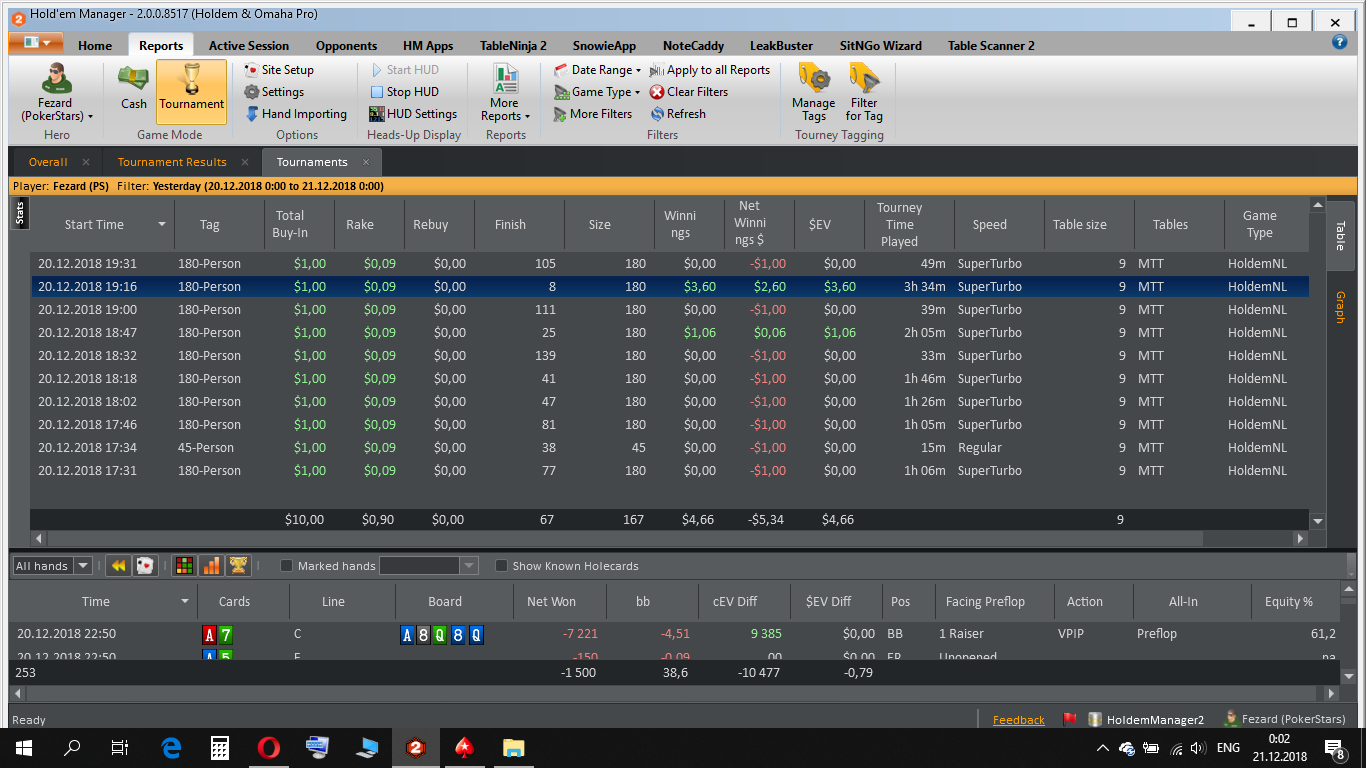Open the HM Apps tab
1366x768 pixels.
(x=428, y=45)
